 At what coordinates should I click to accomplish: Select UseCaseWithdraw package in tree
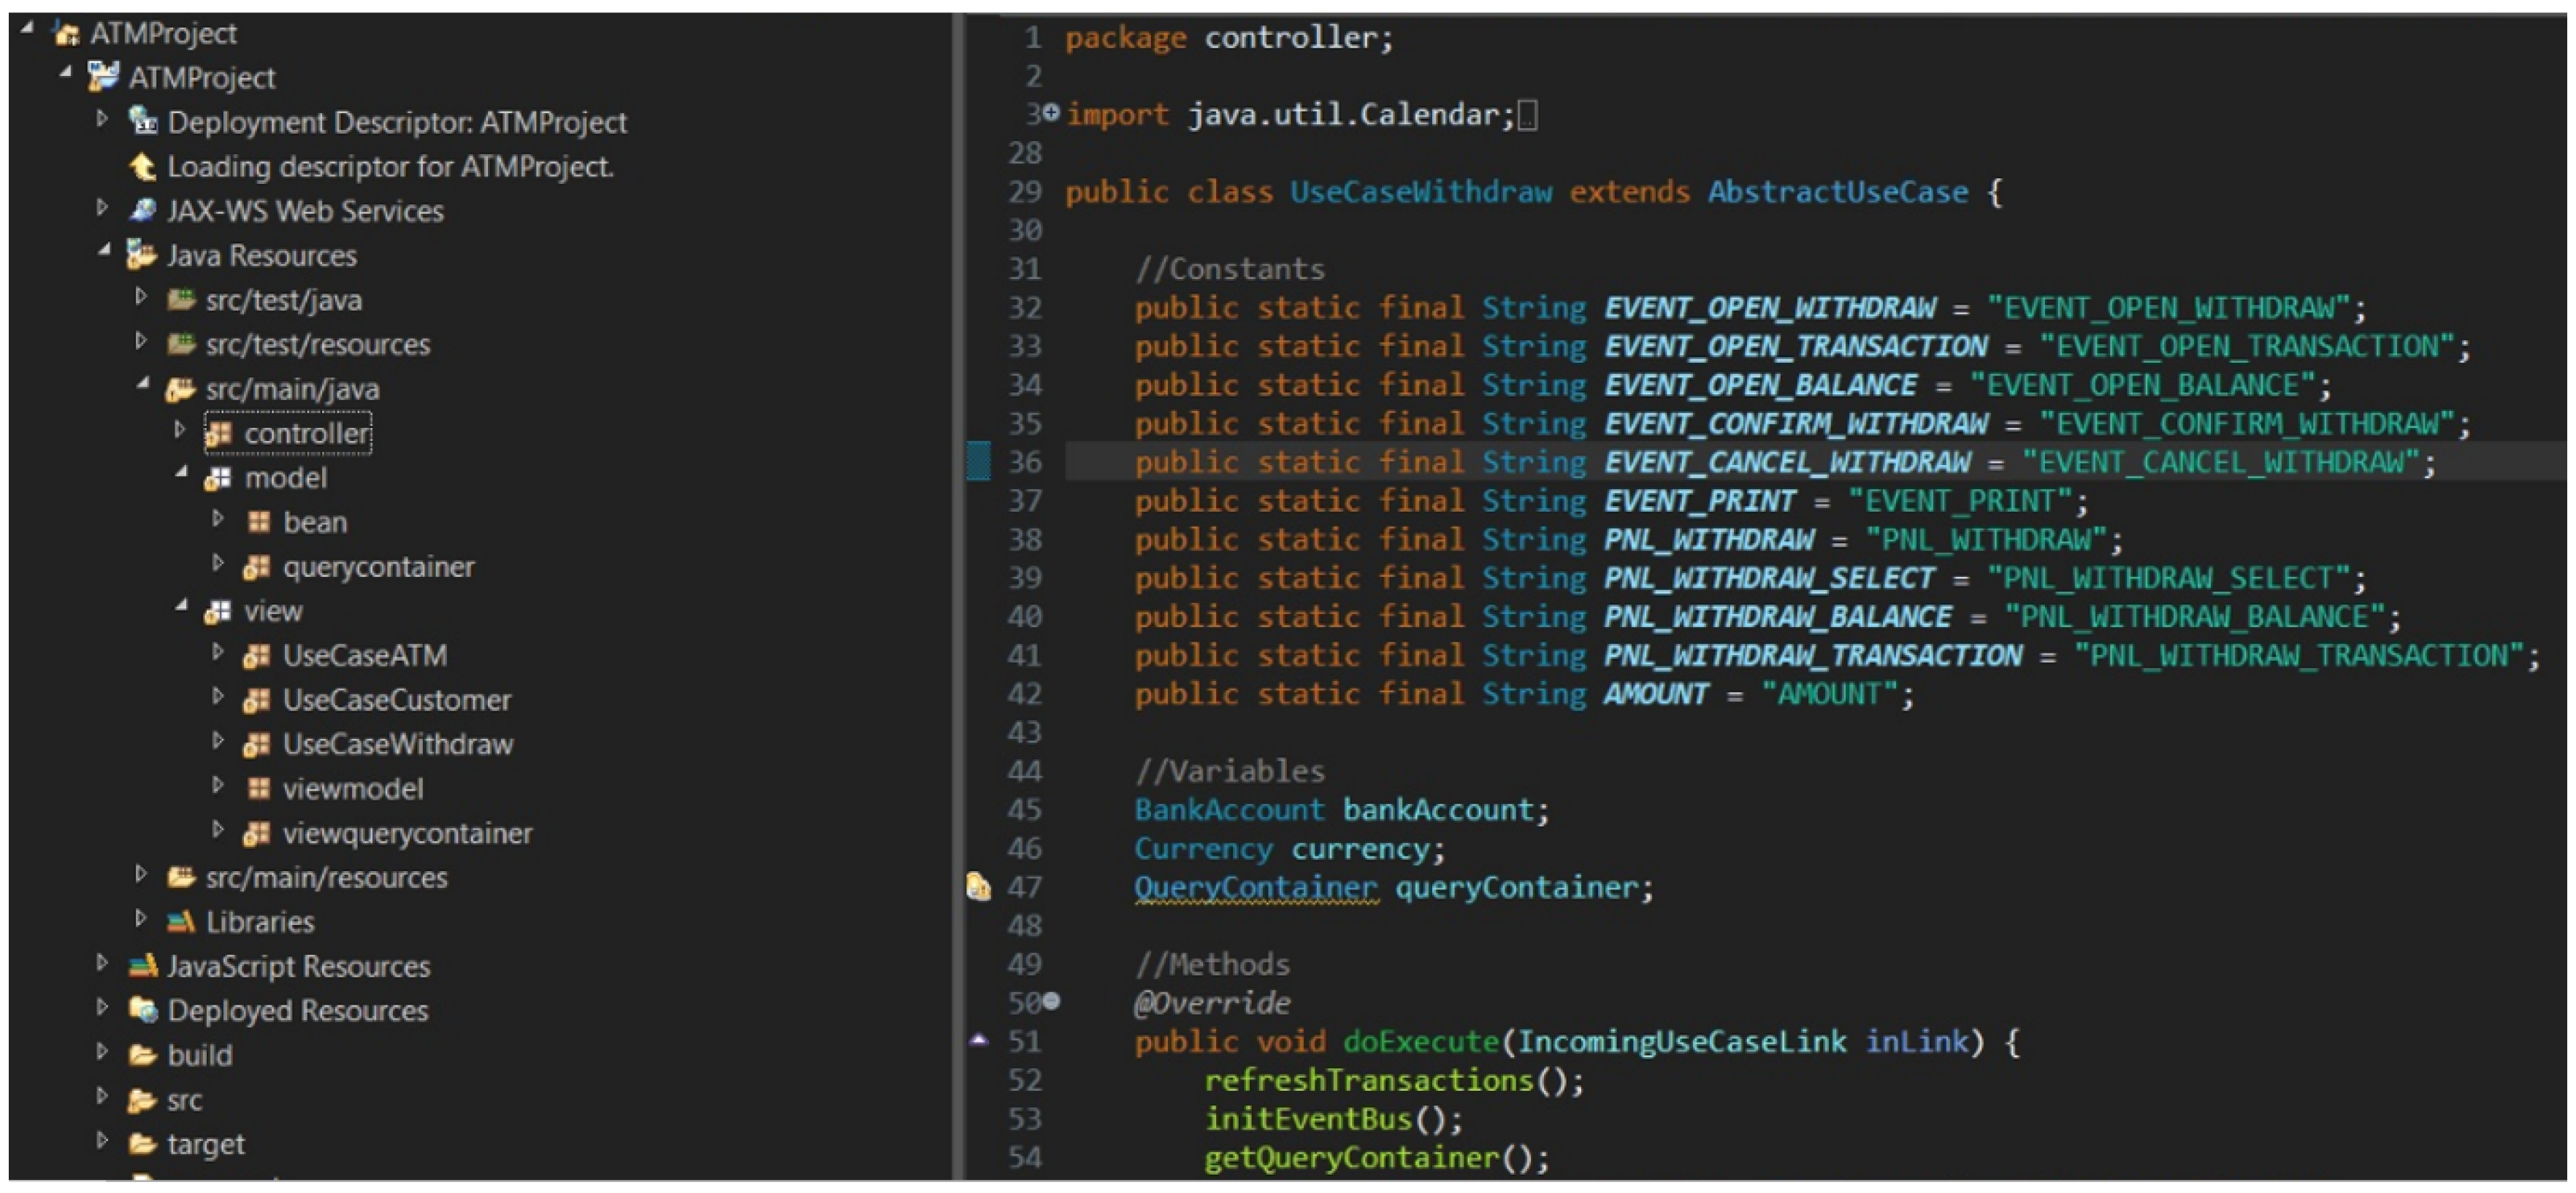pyautogui.click(x=397, y=744)
